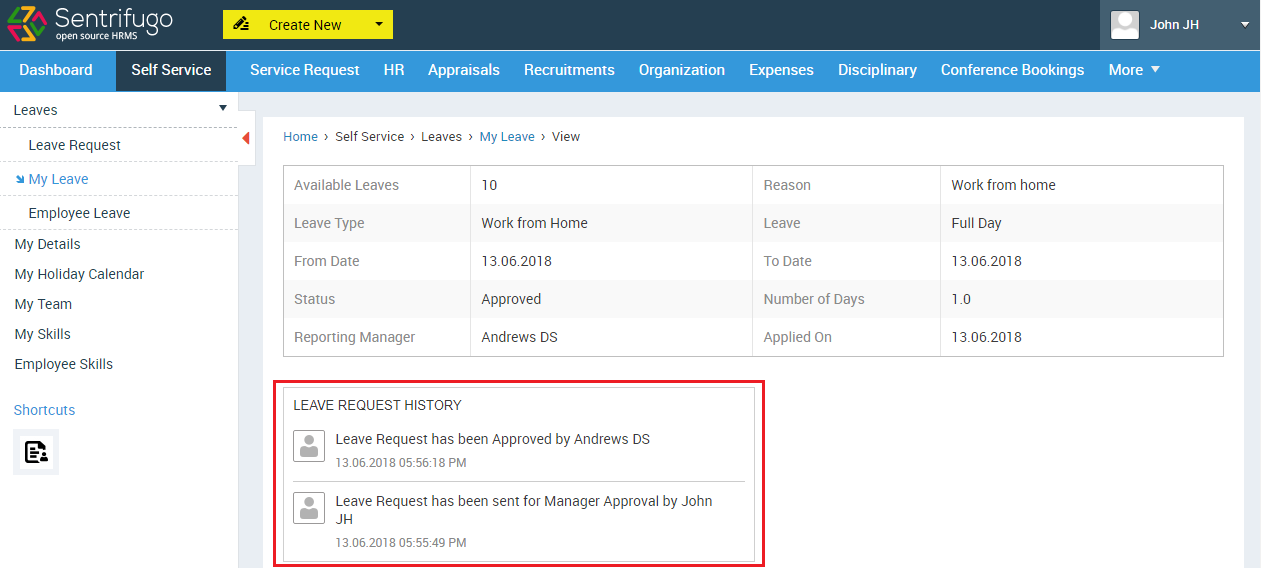Click the sent for Manager Approval avatar icon
Screen dimensions: 1261x568
coord(309,508)
